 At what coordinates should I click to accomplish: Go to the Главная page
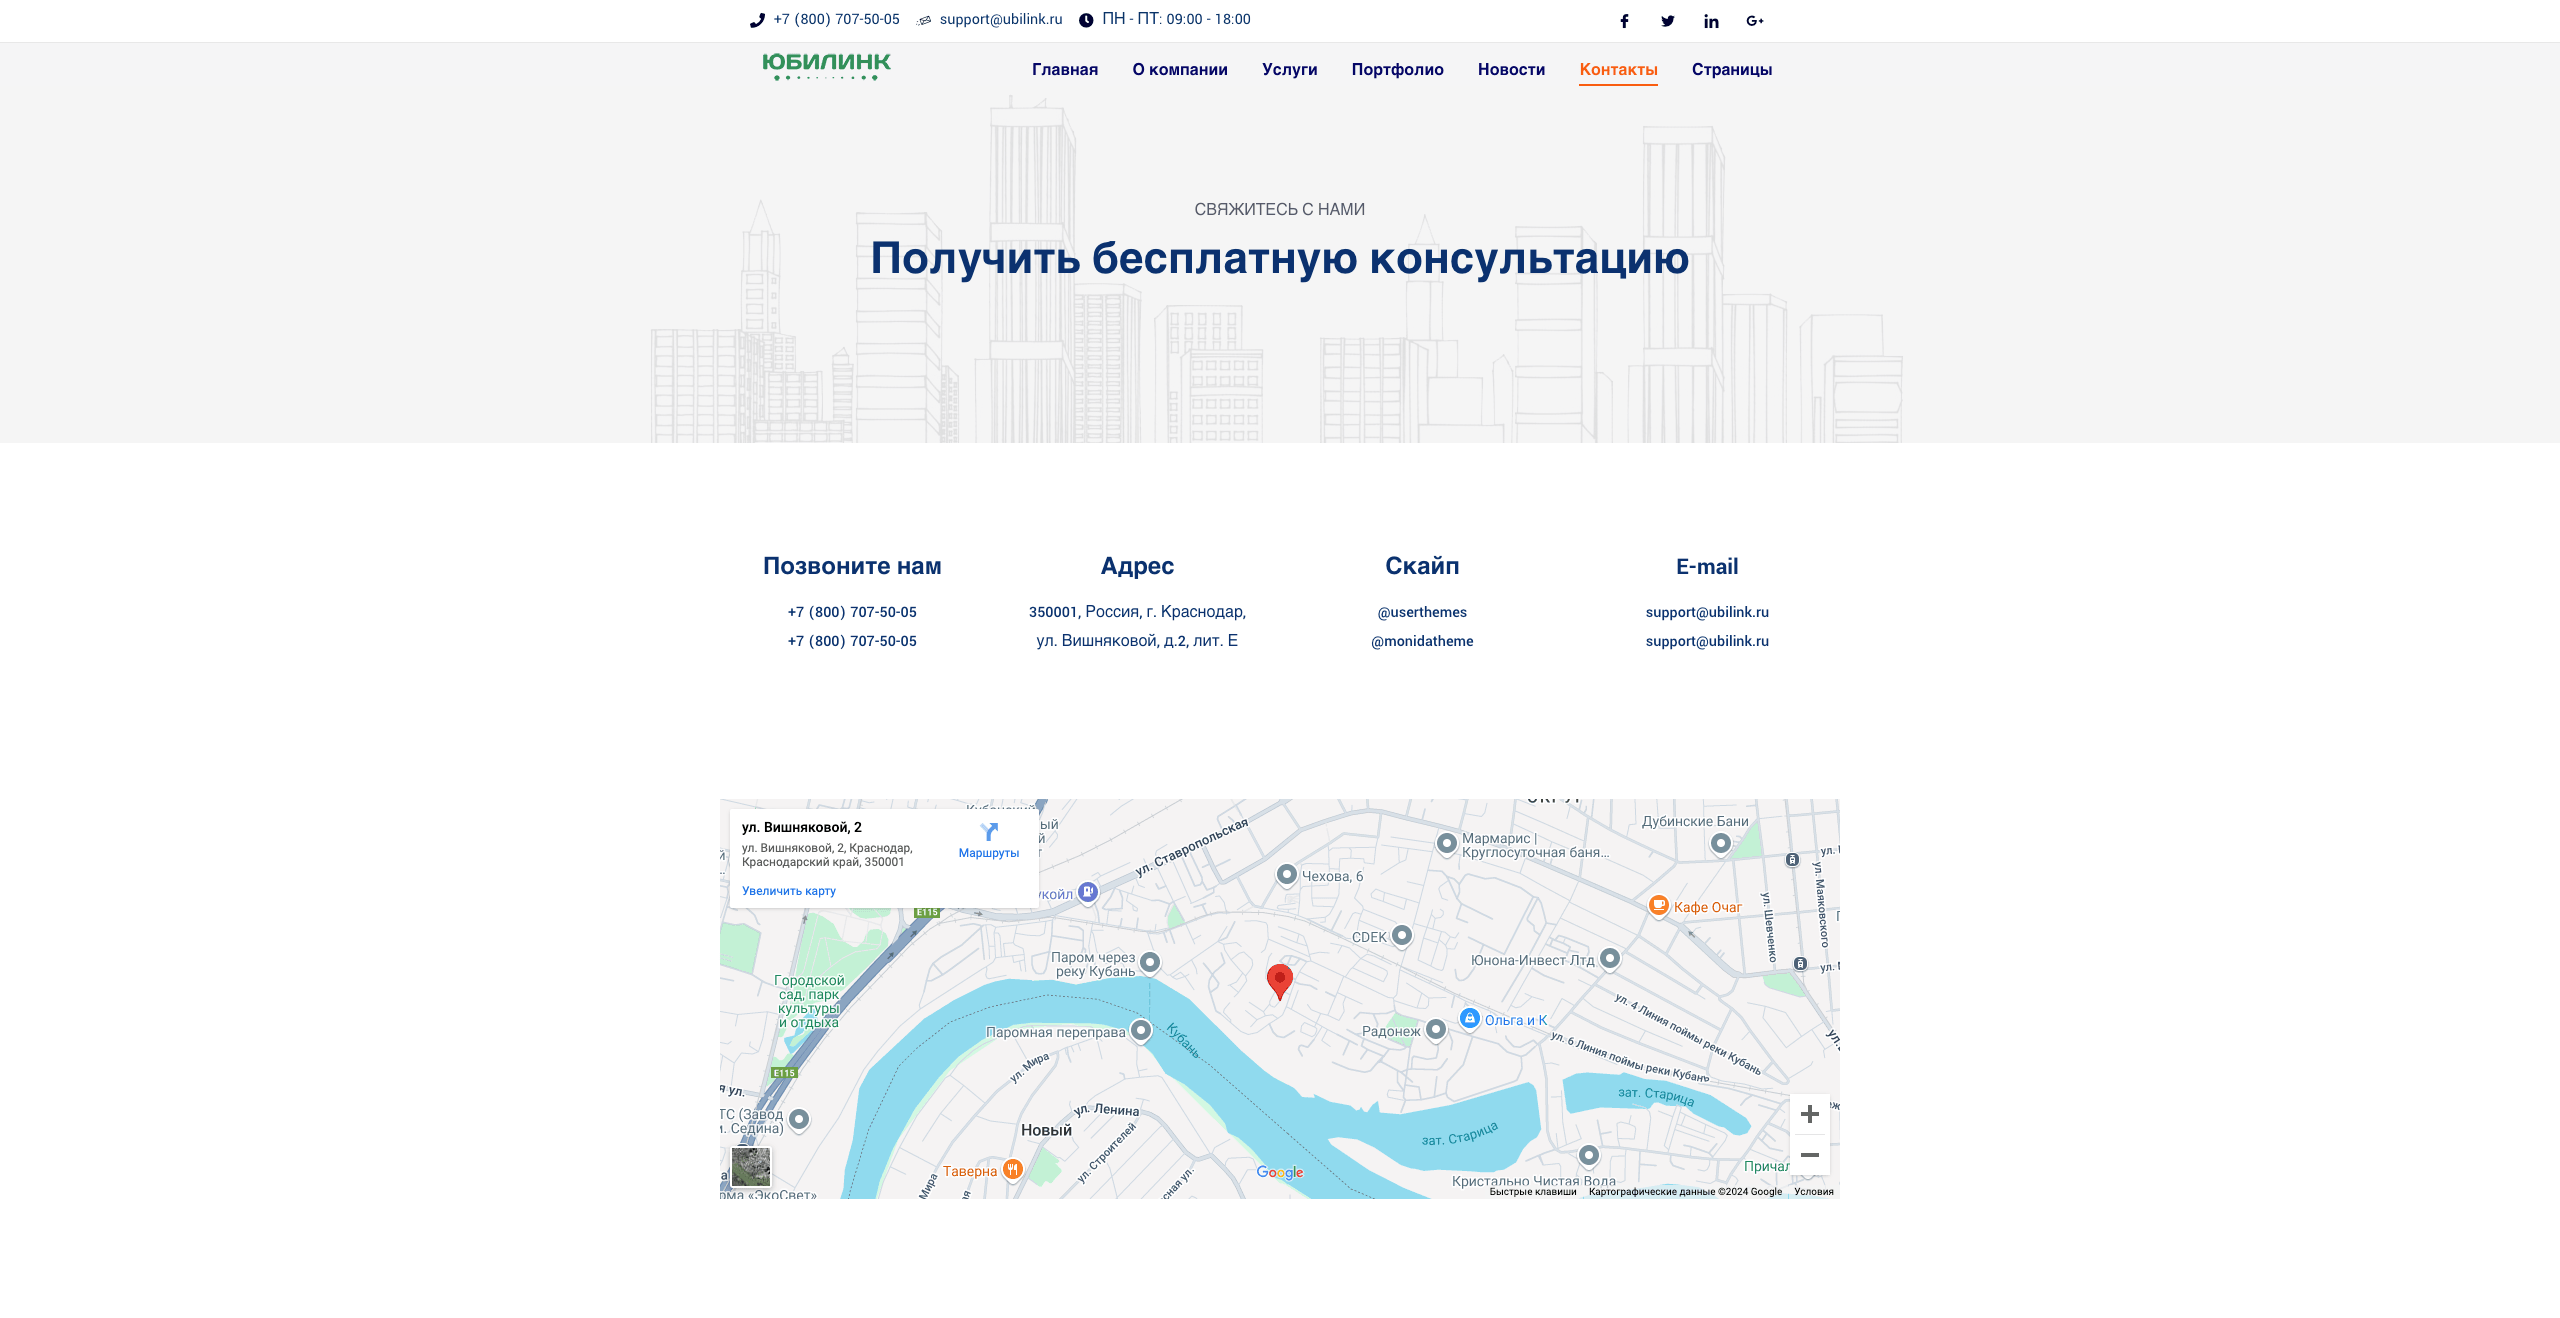1064,69
